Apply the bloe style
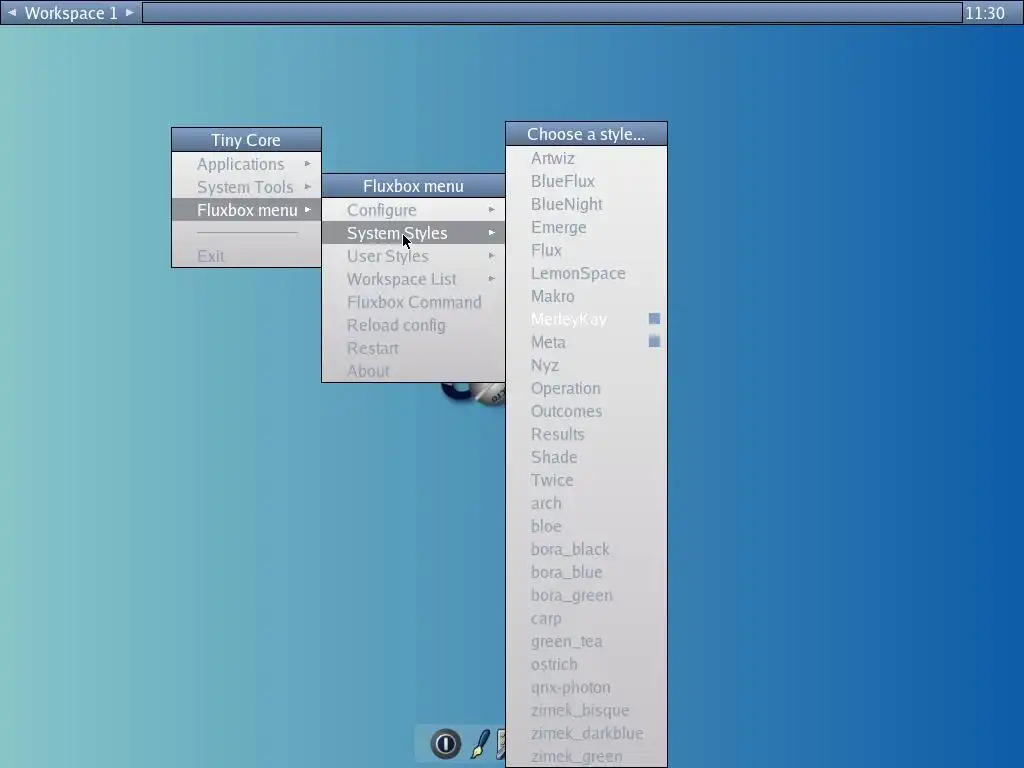 coord(586,526)
